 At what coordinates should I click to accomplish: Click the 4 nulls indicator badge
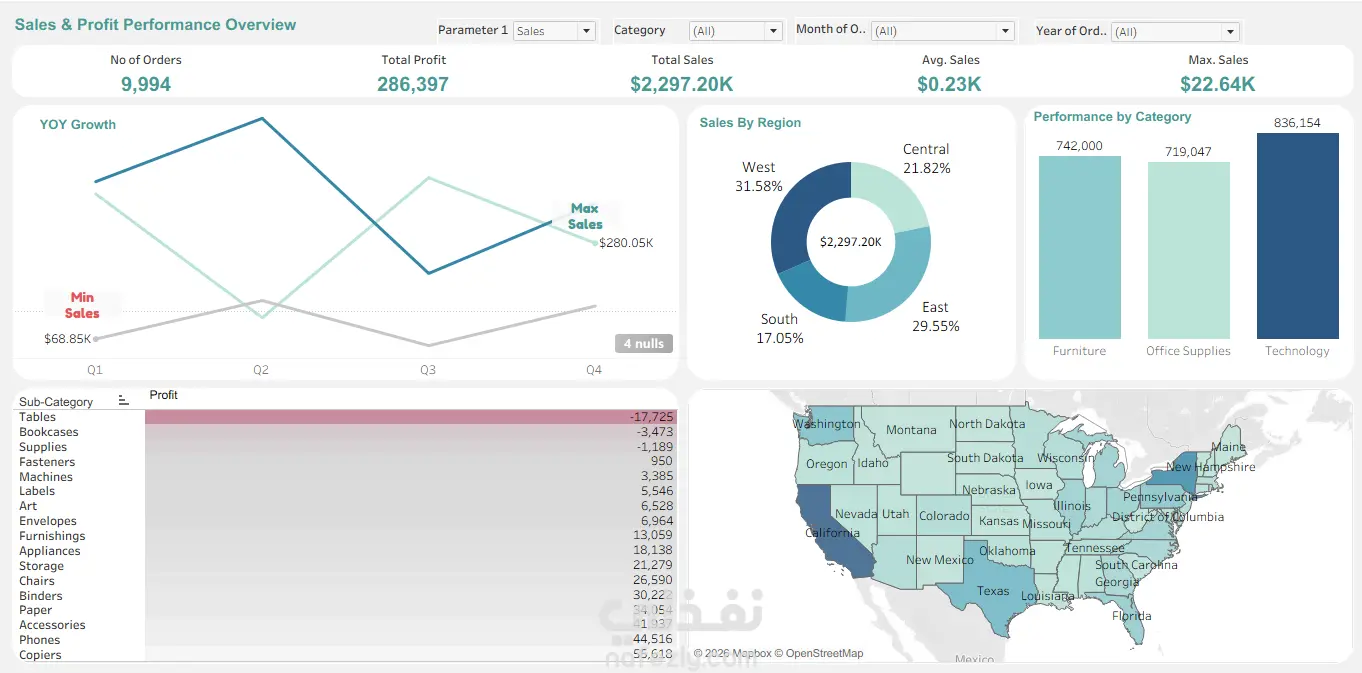click(644, 344)
